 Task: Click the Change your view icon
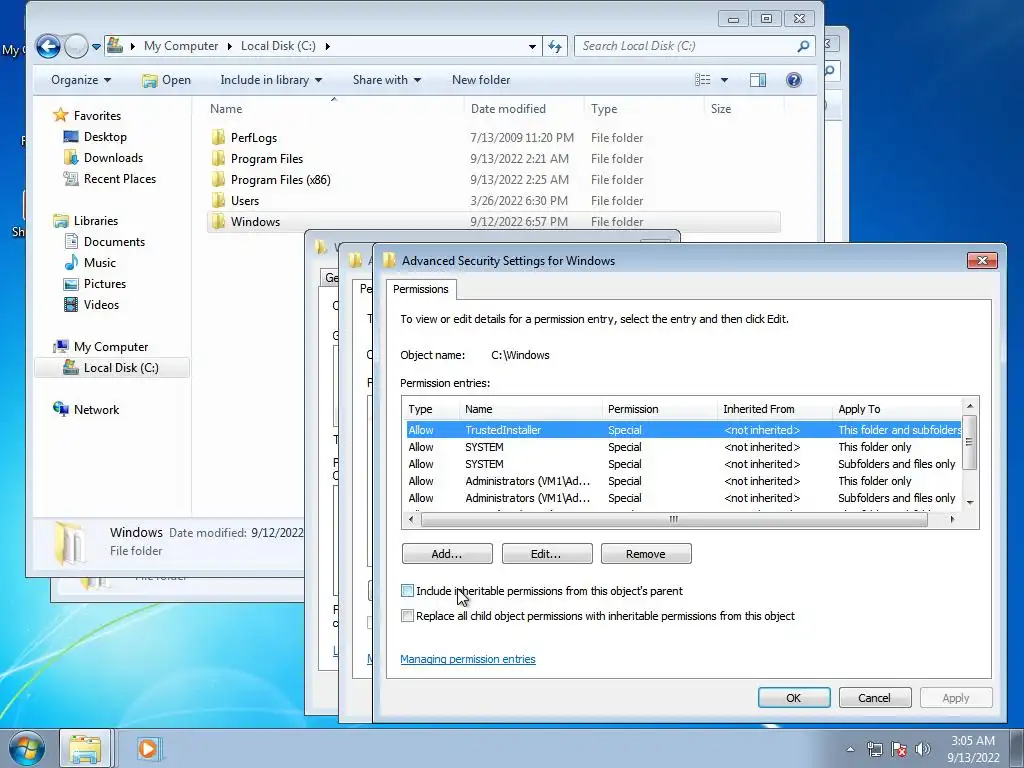click(703, 80)
